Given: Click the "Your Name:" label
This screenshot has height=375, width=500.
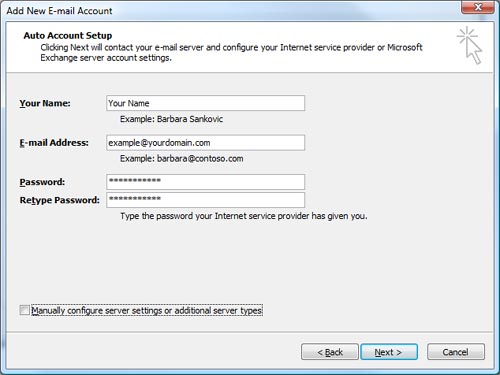Looking at the screenshot, I should click(45, 103).
